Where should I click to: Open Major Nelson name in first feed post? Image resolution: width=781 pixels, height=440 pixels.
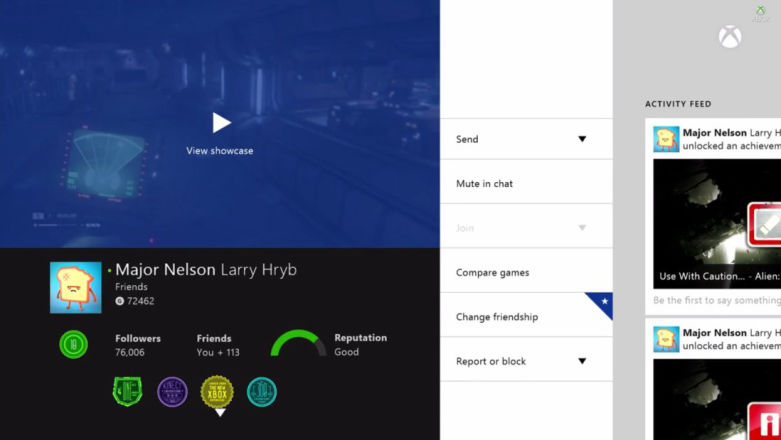tap(715, 133)
